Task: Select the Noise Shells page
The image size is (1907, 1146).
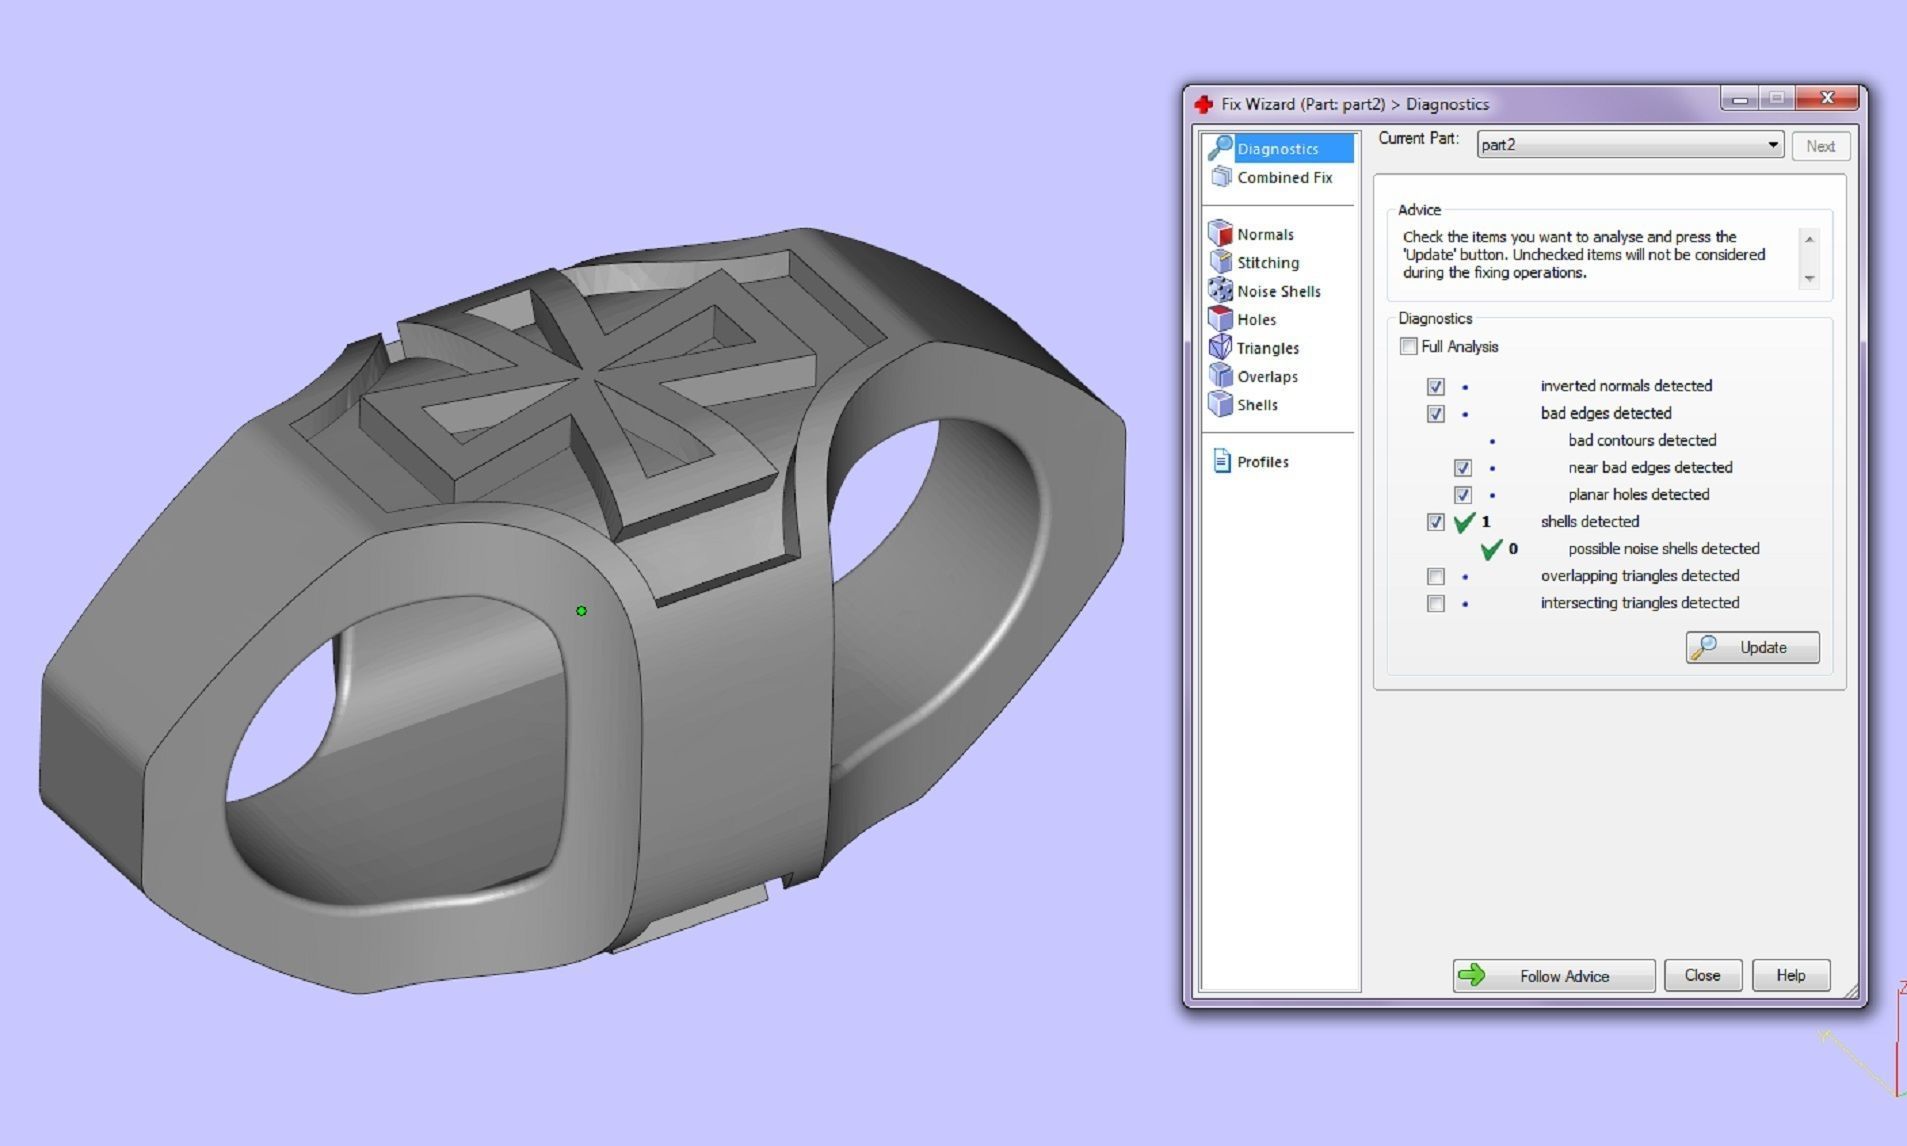Action: 1279,291
